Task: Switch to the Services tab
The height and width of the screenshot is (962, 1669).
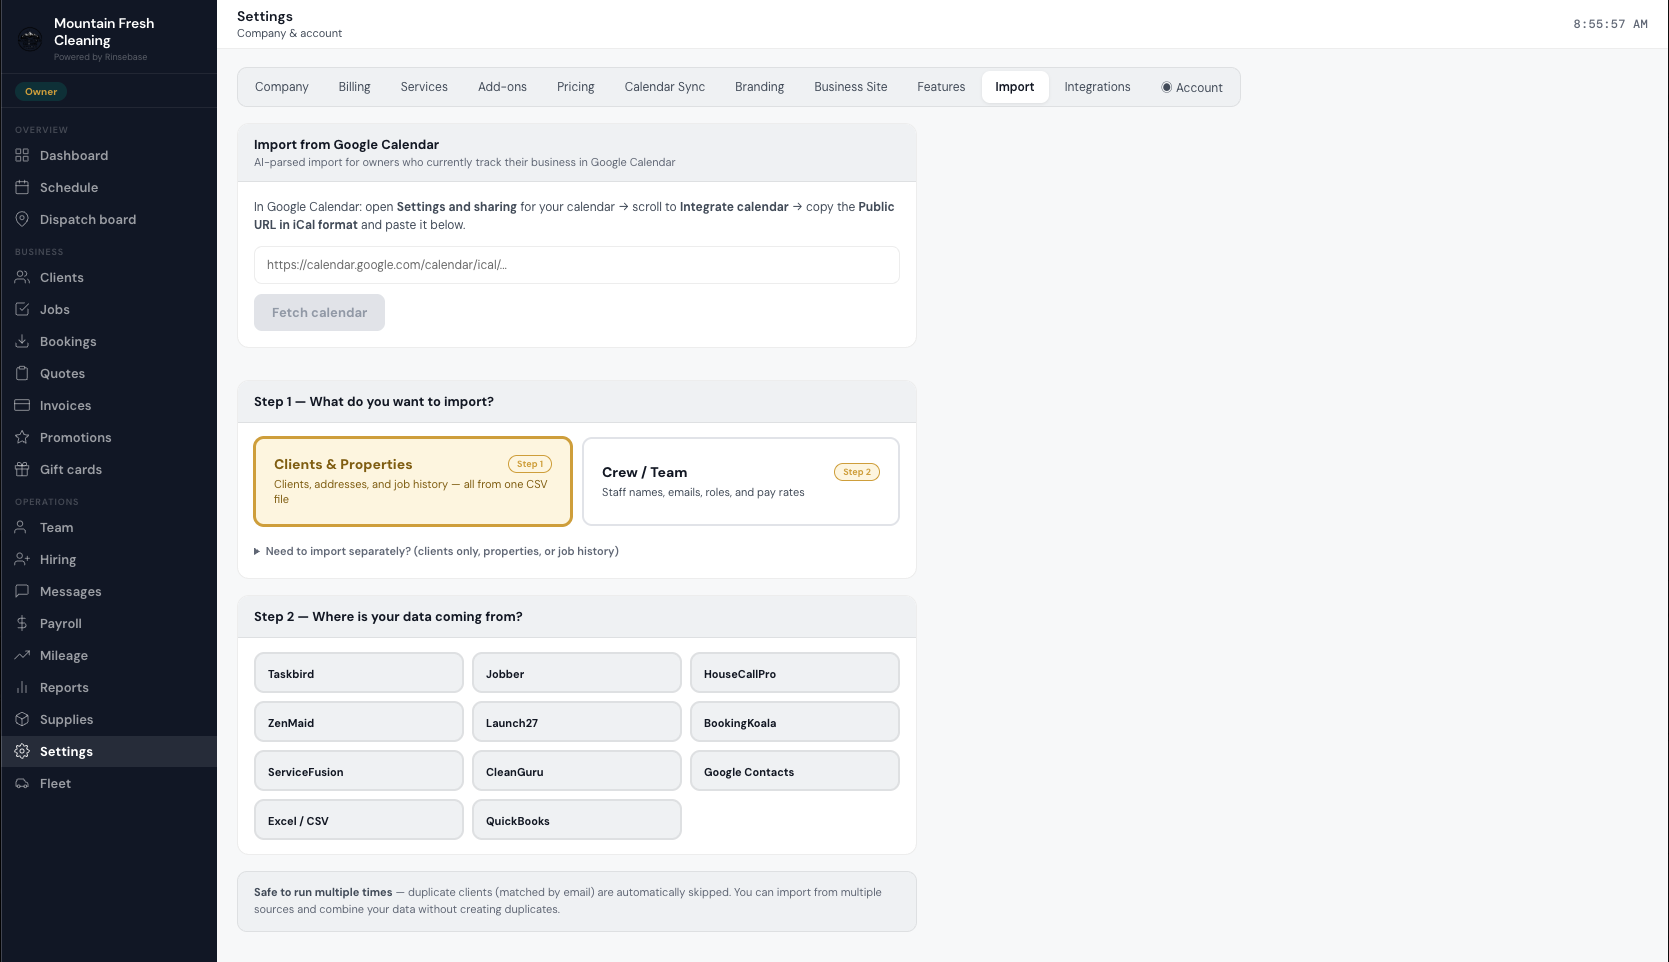Action: (424, 87)
